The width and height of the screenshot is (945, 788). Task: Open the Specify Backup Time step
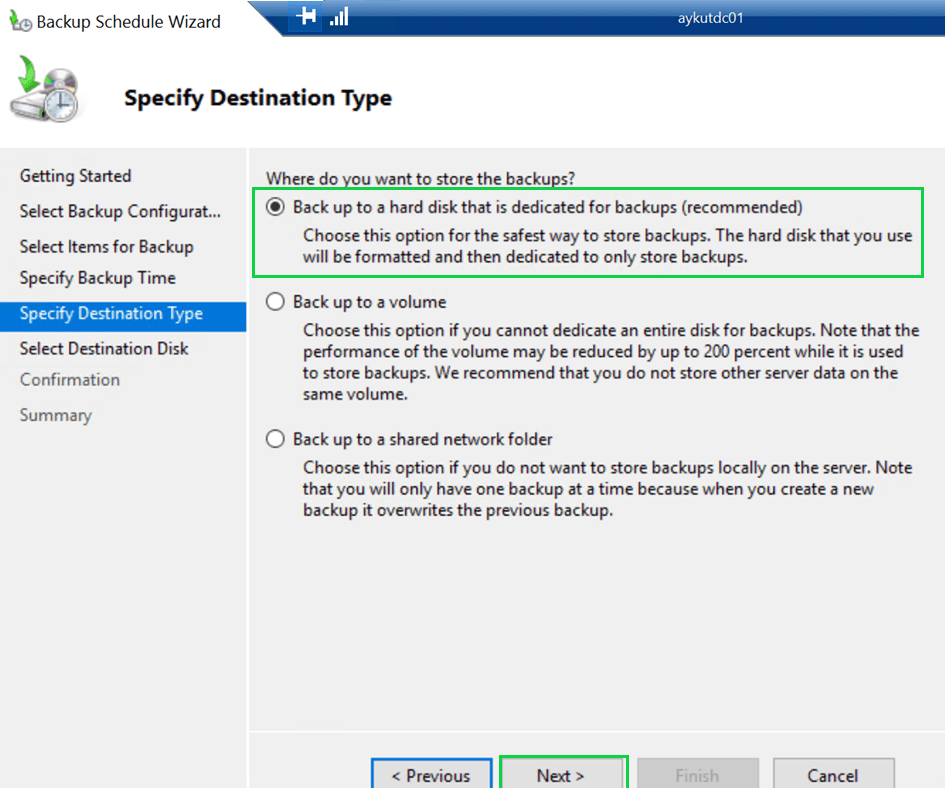pos(97,278)
